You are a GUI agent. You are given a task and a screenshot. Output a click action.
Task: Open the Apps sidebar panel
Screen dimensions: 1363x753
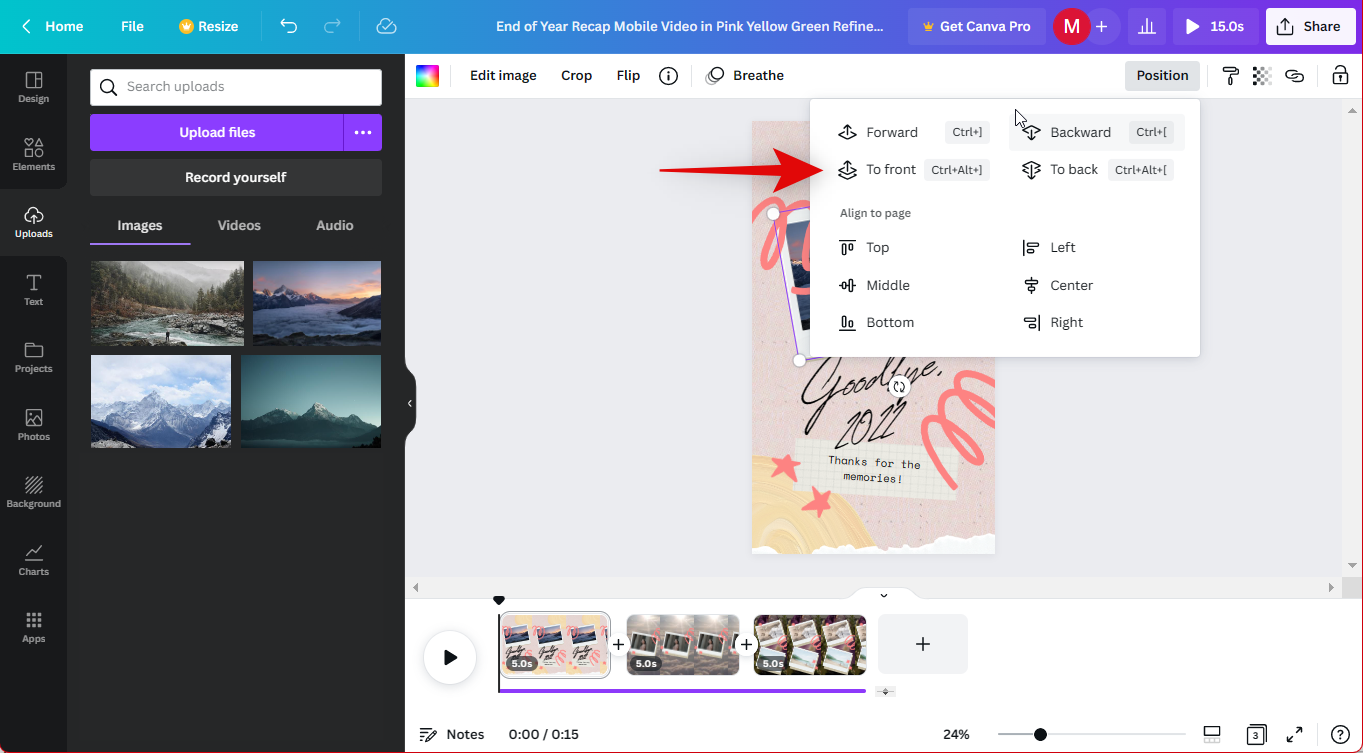pos(33,627)
